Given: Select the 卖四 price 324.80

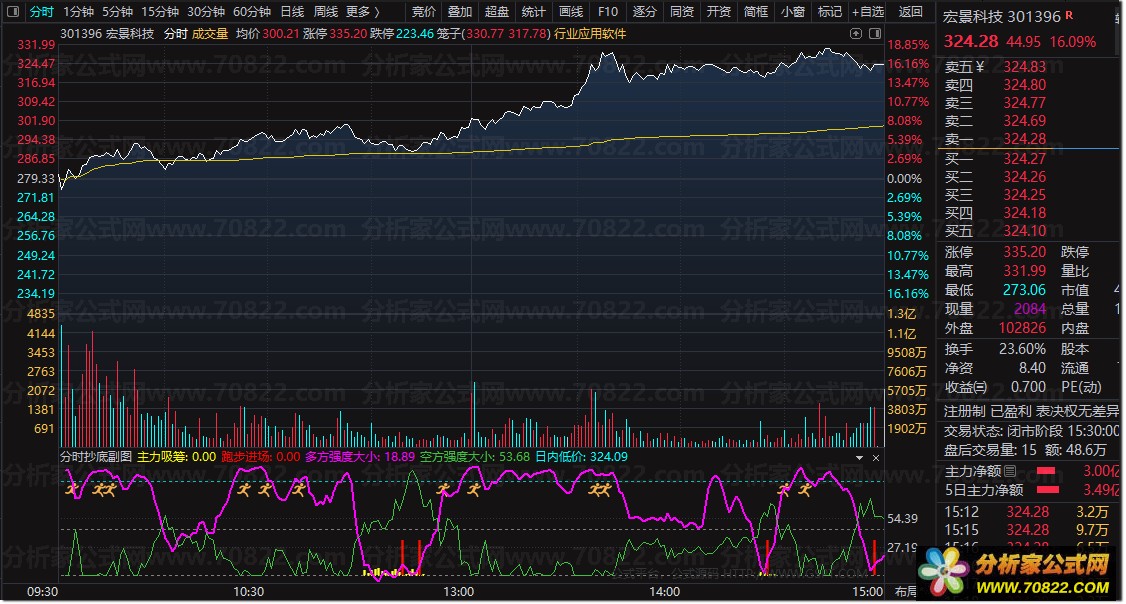Looking at the screenshot, I should 1025,85.
